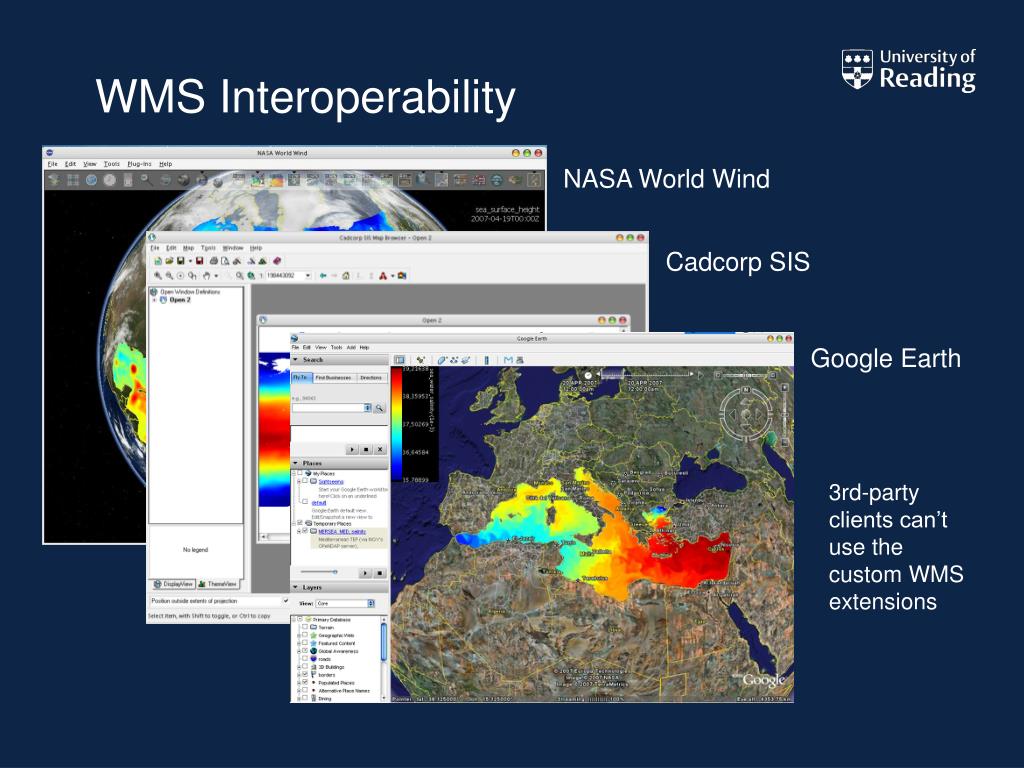
Task: Open the Sightseeing link in Places
Action: (x=331, y=481)
